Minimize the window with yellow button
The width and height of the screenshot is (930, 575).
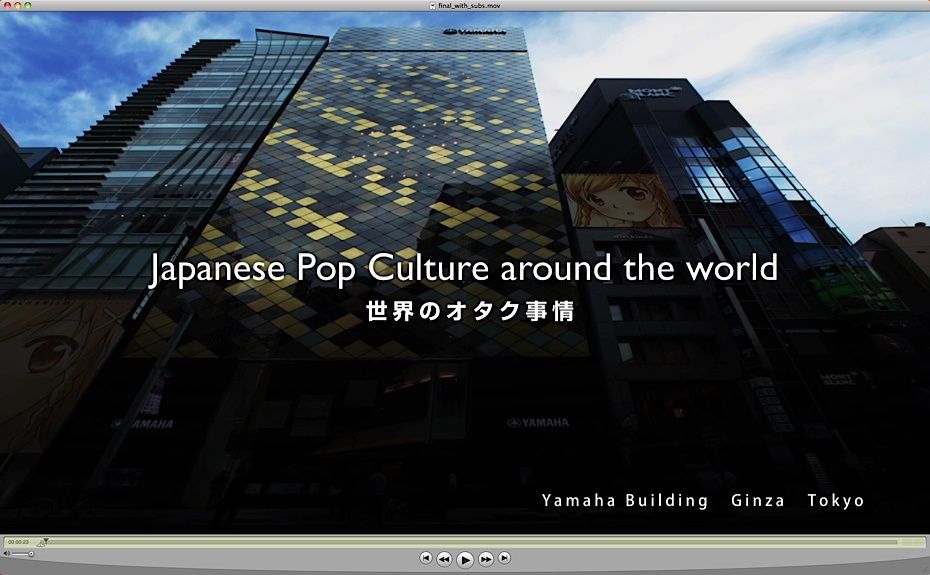17,5
